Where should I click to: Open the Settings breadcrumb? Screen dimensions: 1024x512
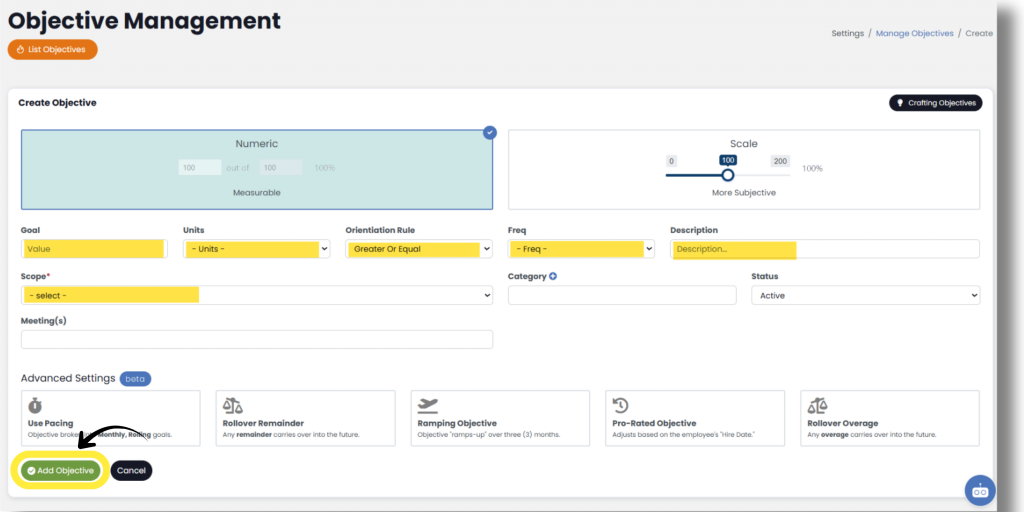point(847,33)
